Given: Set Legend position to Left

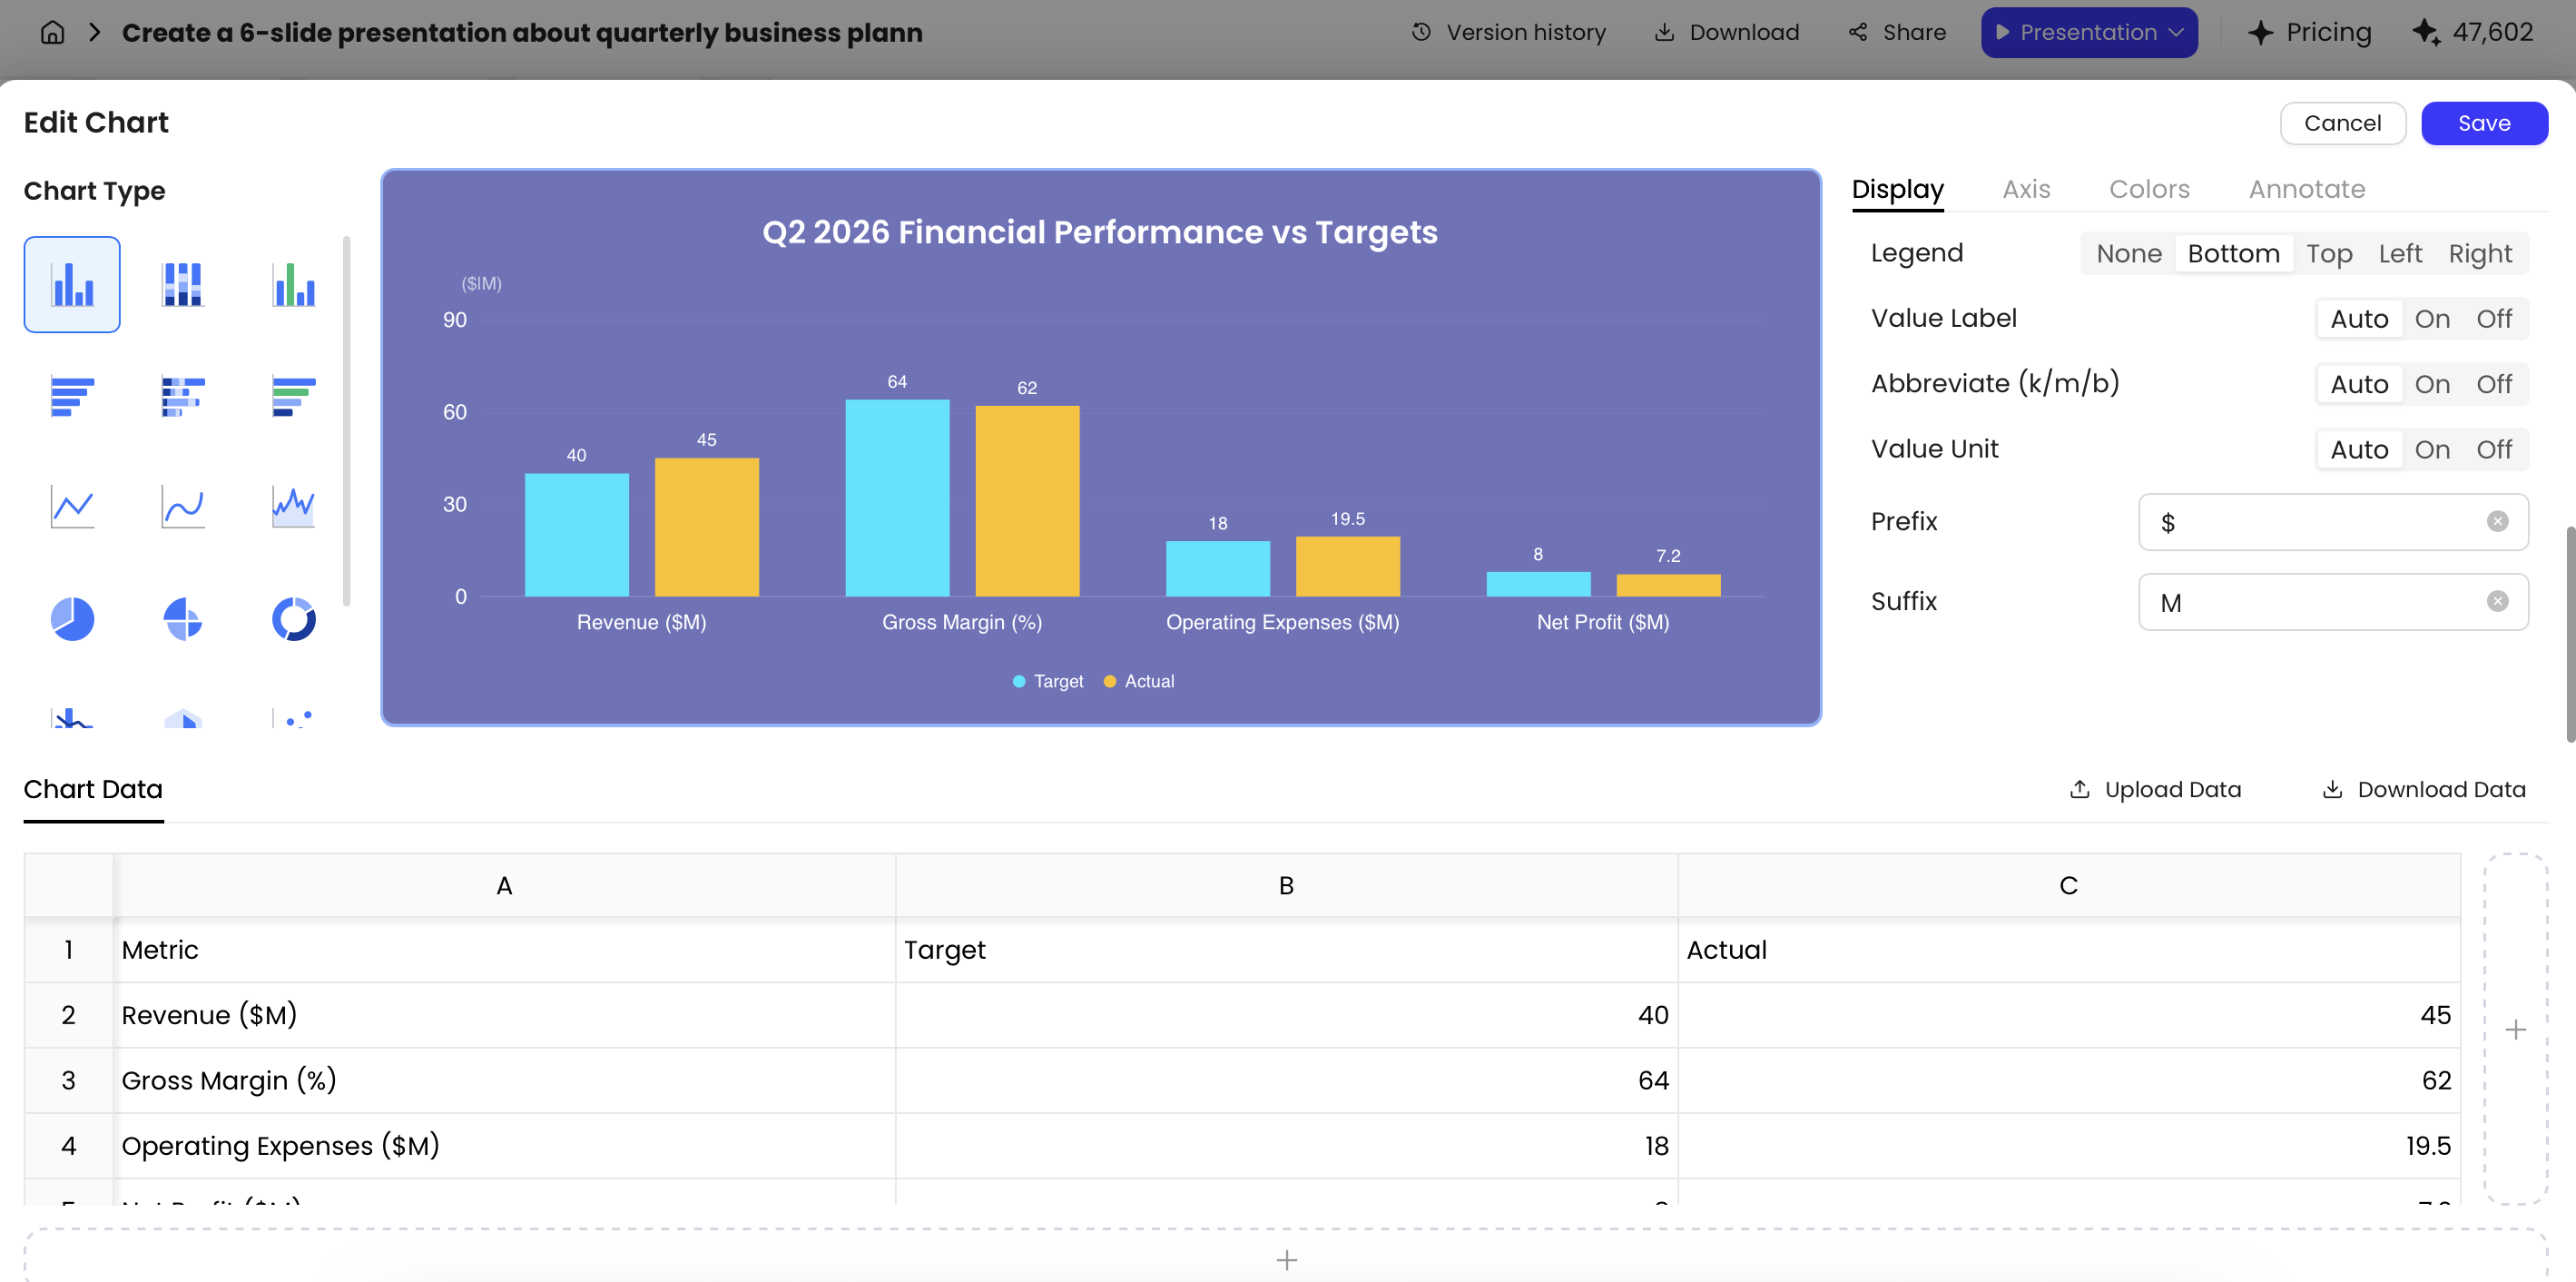Looking at the screenshot, I should coord(2399,254).
